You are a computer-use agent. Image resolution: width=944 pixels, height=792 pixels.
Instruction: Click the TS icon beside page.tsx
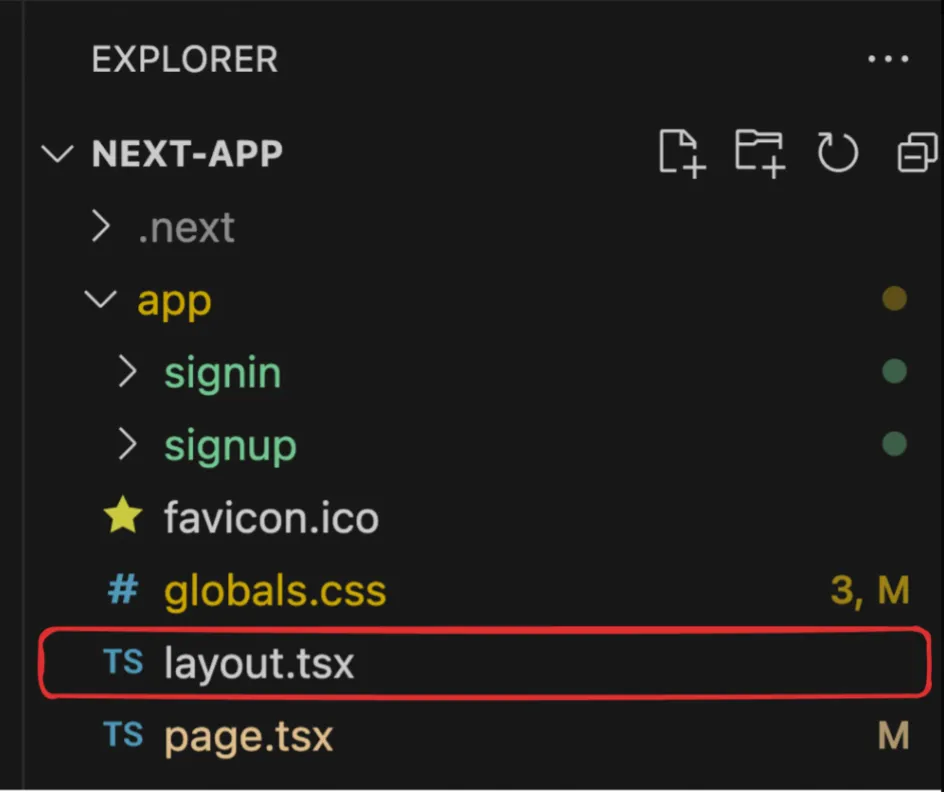point(123,736)
